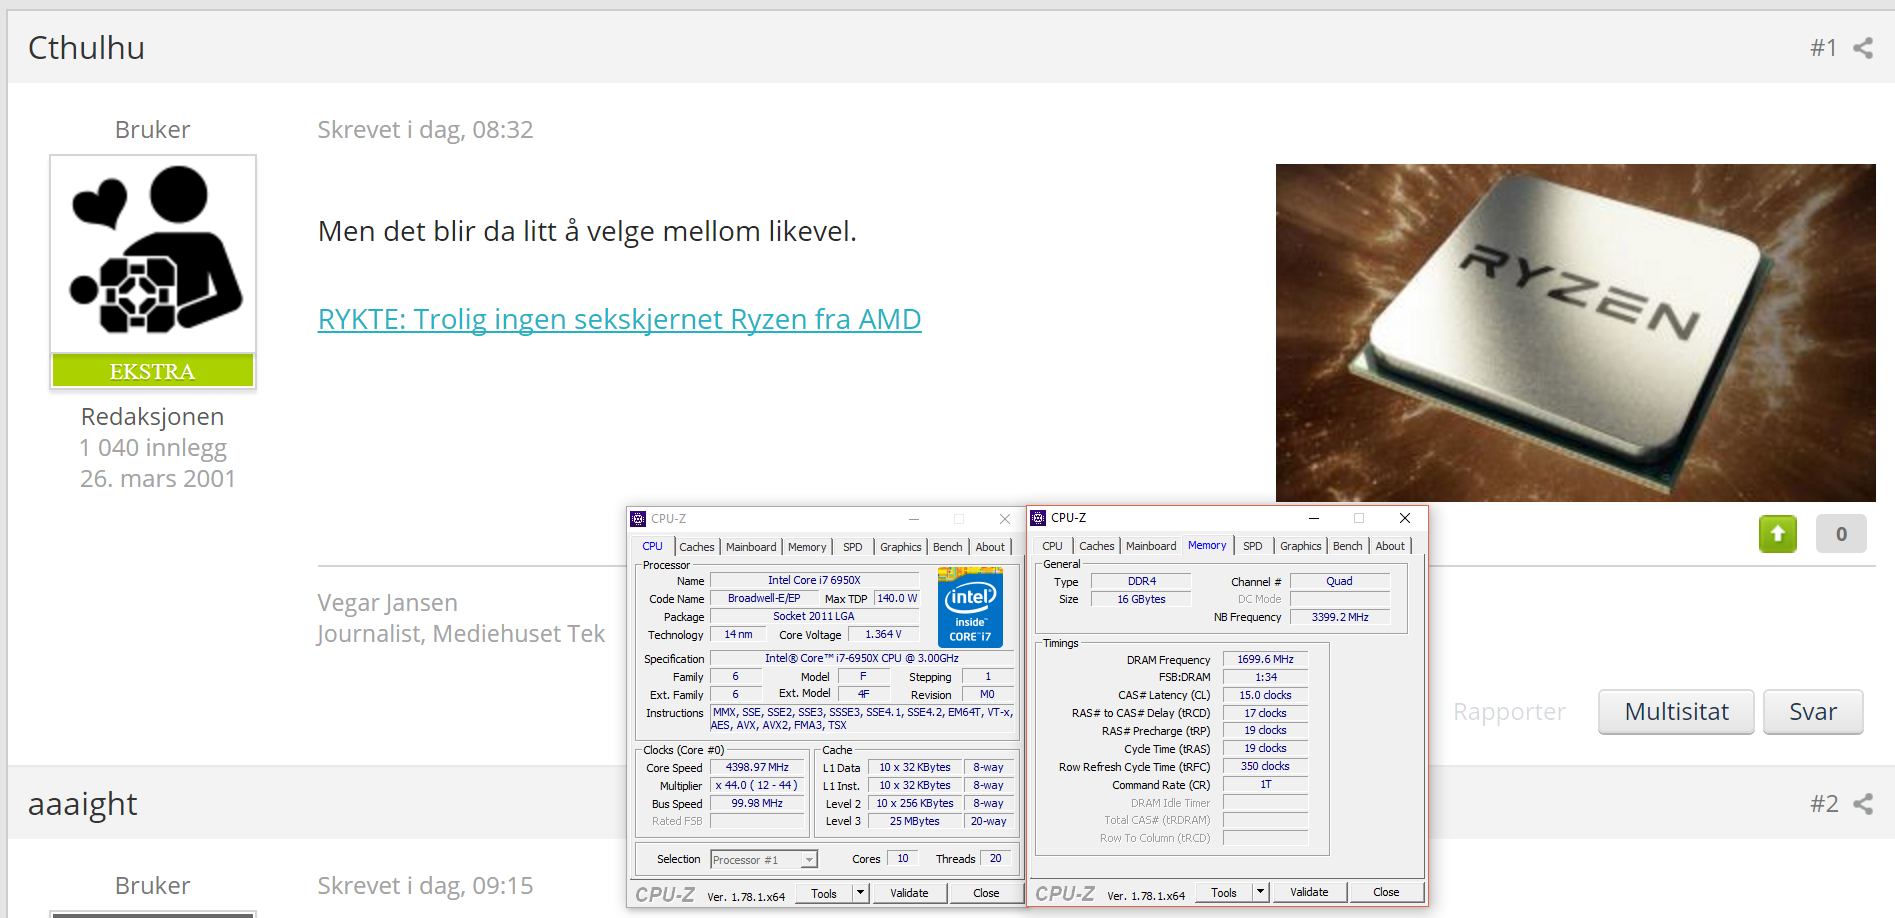The image size is (1895, 918).
Task: Open Graphics tab in left CPU-Z window
Action: [x=901, y=547]
